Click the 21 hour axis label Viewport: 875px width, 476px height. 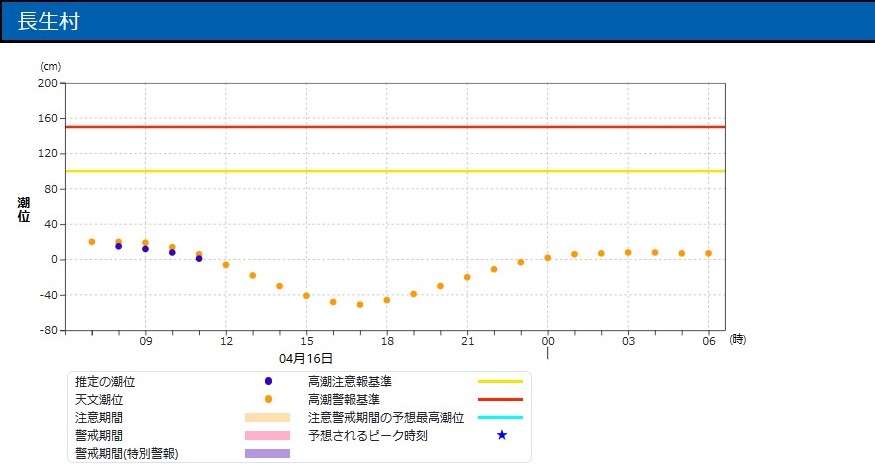tap(467, 341)
